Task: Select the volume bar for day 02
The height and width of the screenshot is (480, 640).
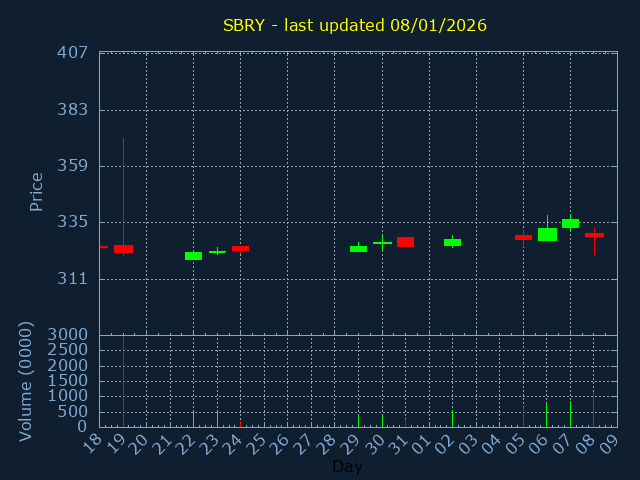Action: (x=452, y=419)
